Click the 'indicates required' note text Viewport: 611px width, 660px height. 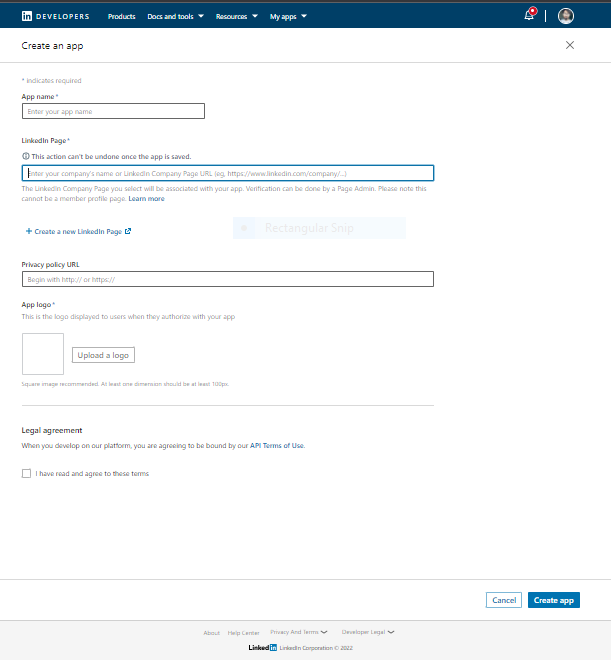pos(52,80)
